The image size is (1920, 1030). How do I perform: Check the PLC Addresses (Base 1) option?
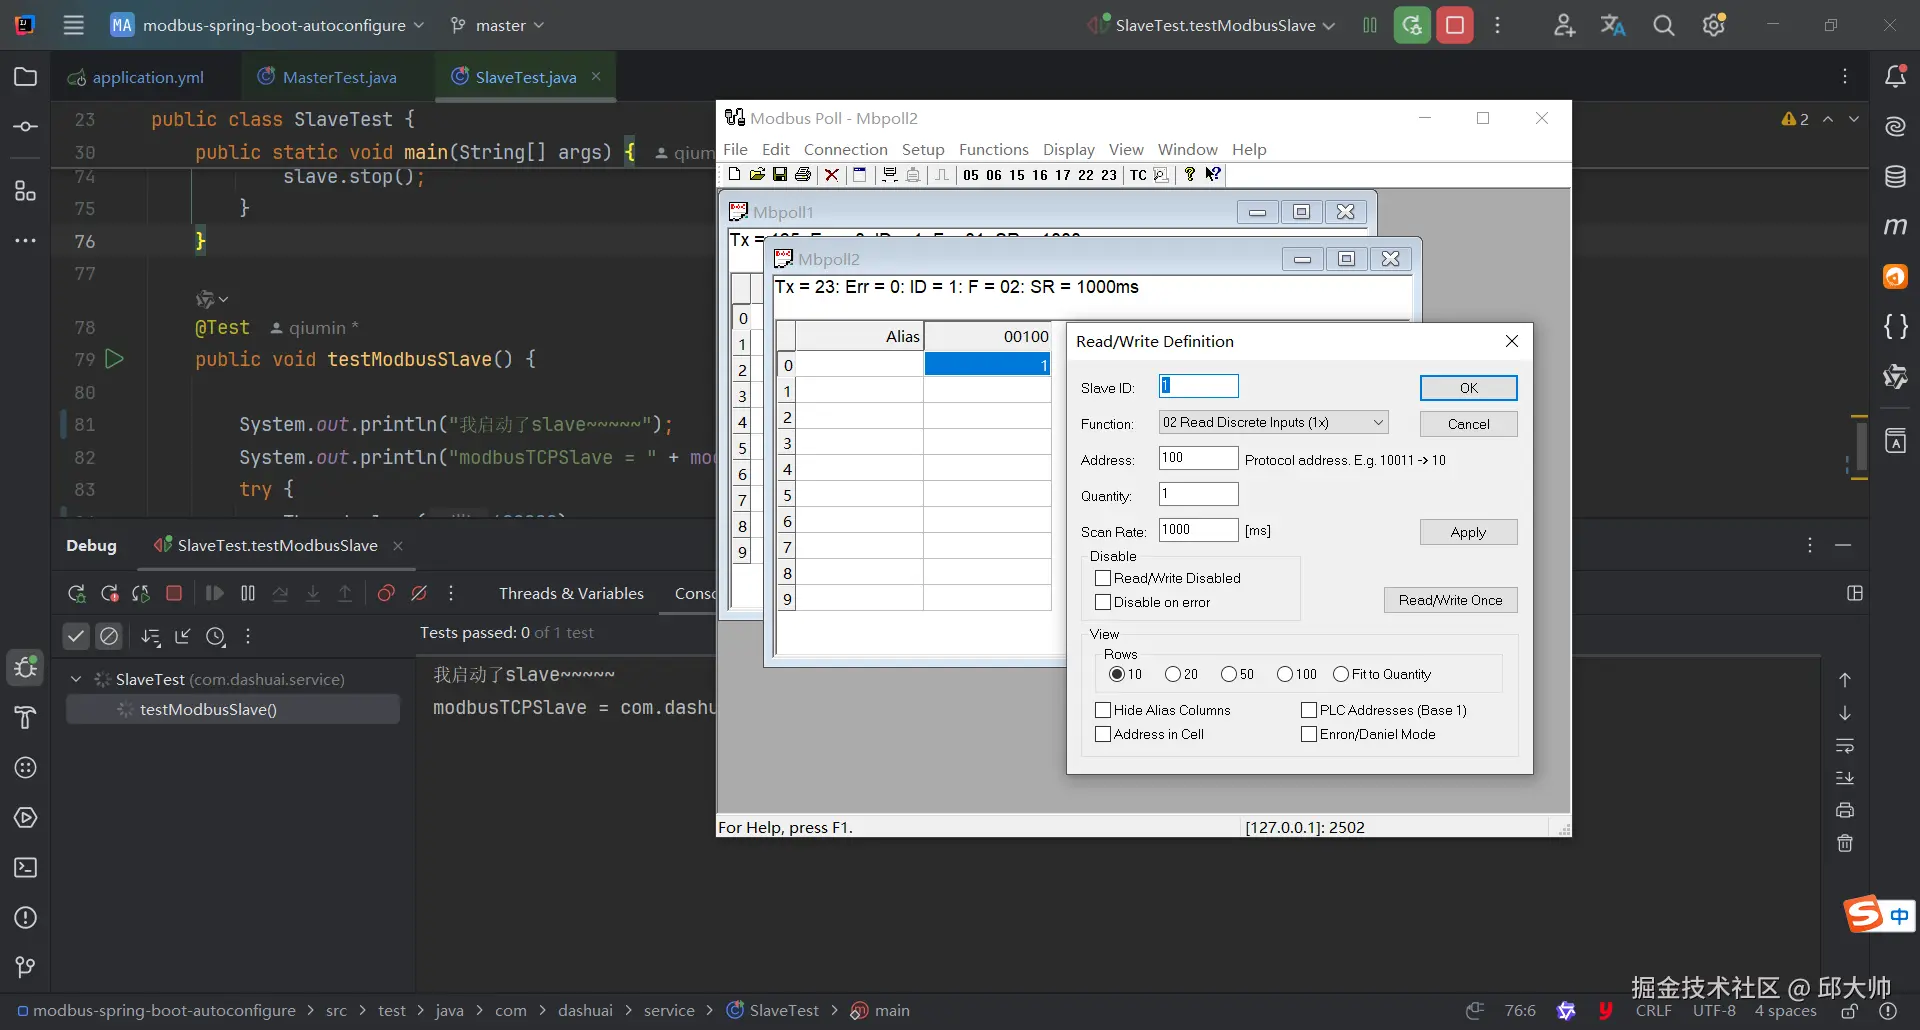click(x=1308, y=710)
